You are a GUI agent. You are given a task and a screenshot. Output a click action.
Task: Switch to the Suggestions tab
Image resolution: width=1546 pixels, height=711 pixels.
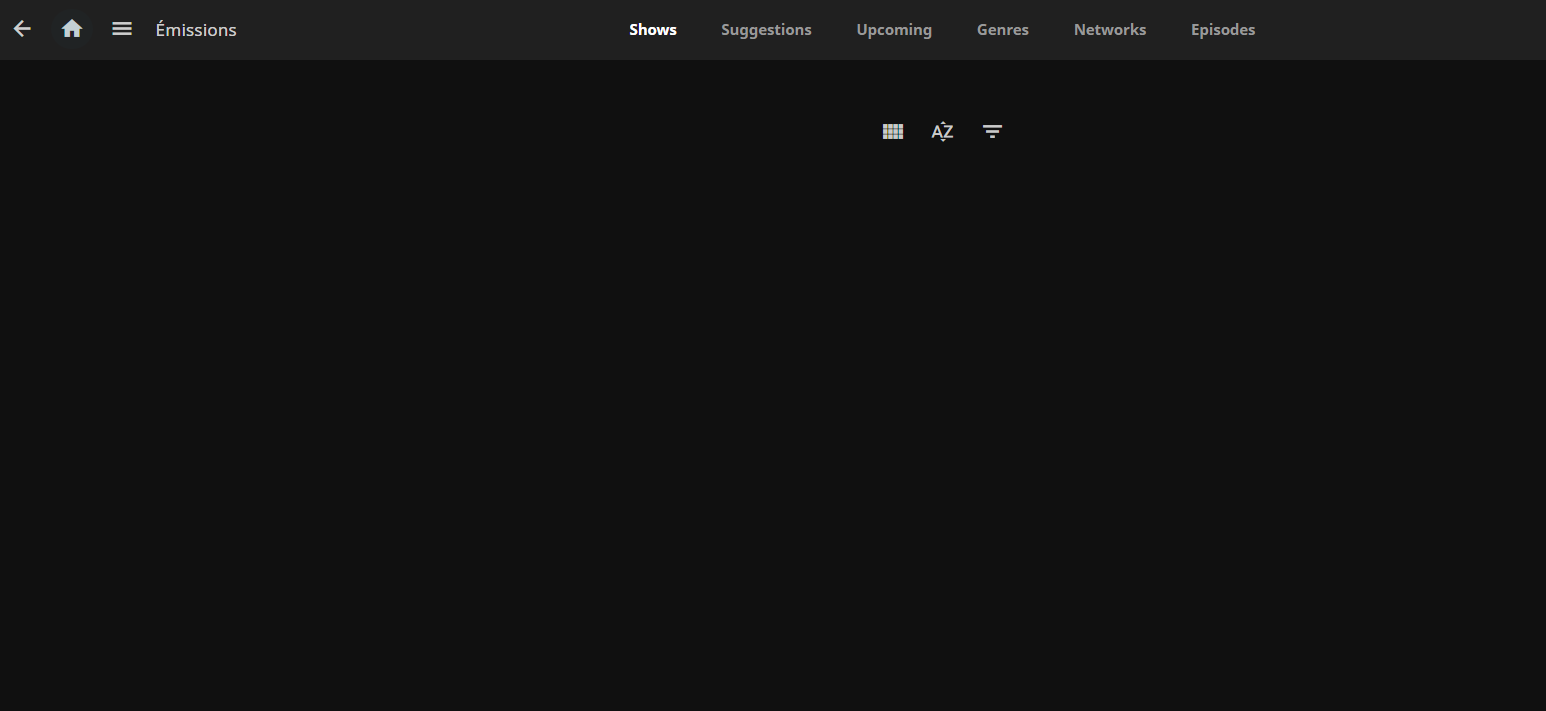[766, 30]
